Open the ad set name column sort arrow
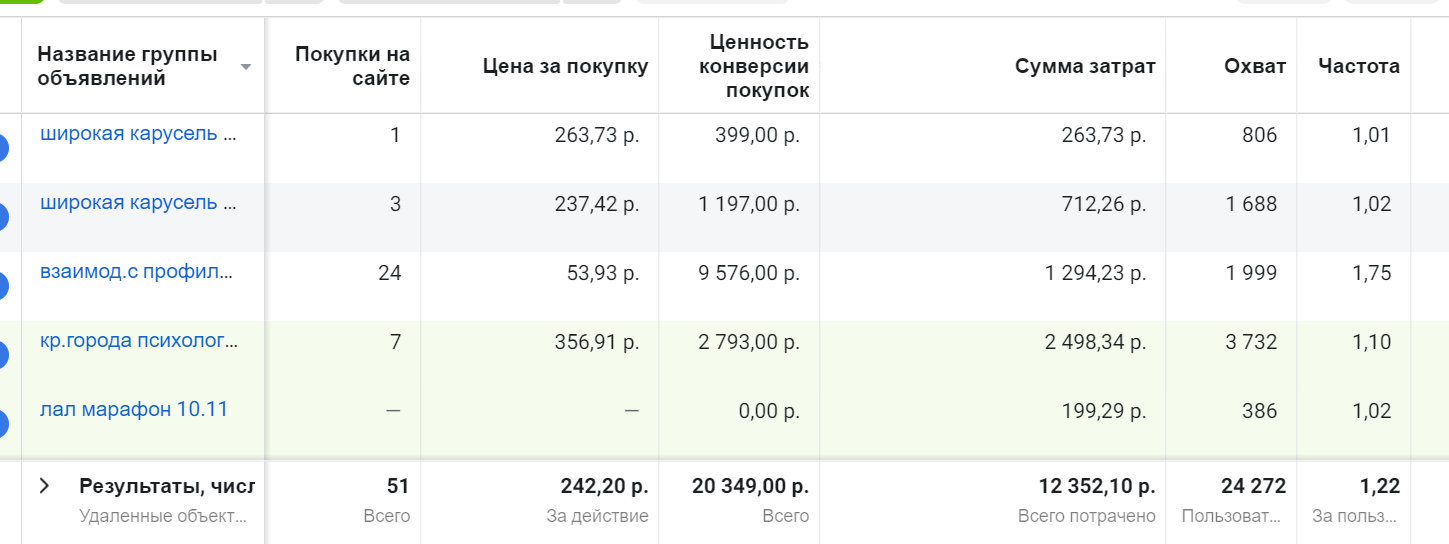1449x544 pixels. [x=246, y=67]
